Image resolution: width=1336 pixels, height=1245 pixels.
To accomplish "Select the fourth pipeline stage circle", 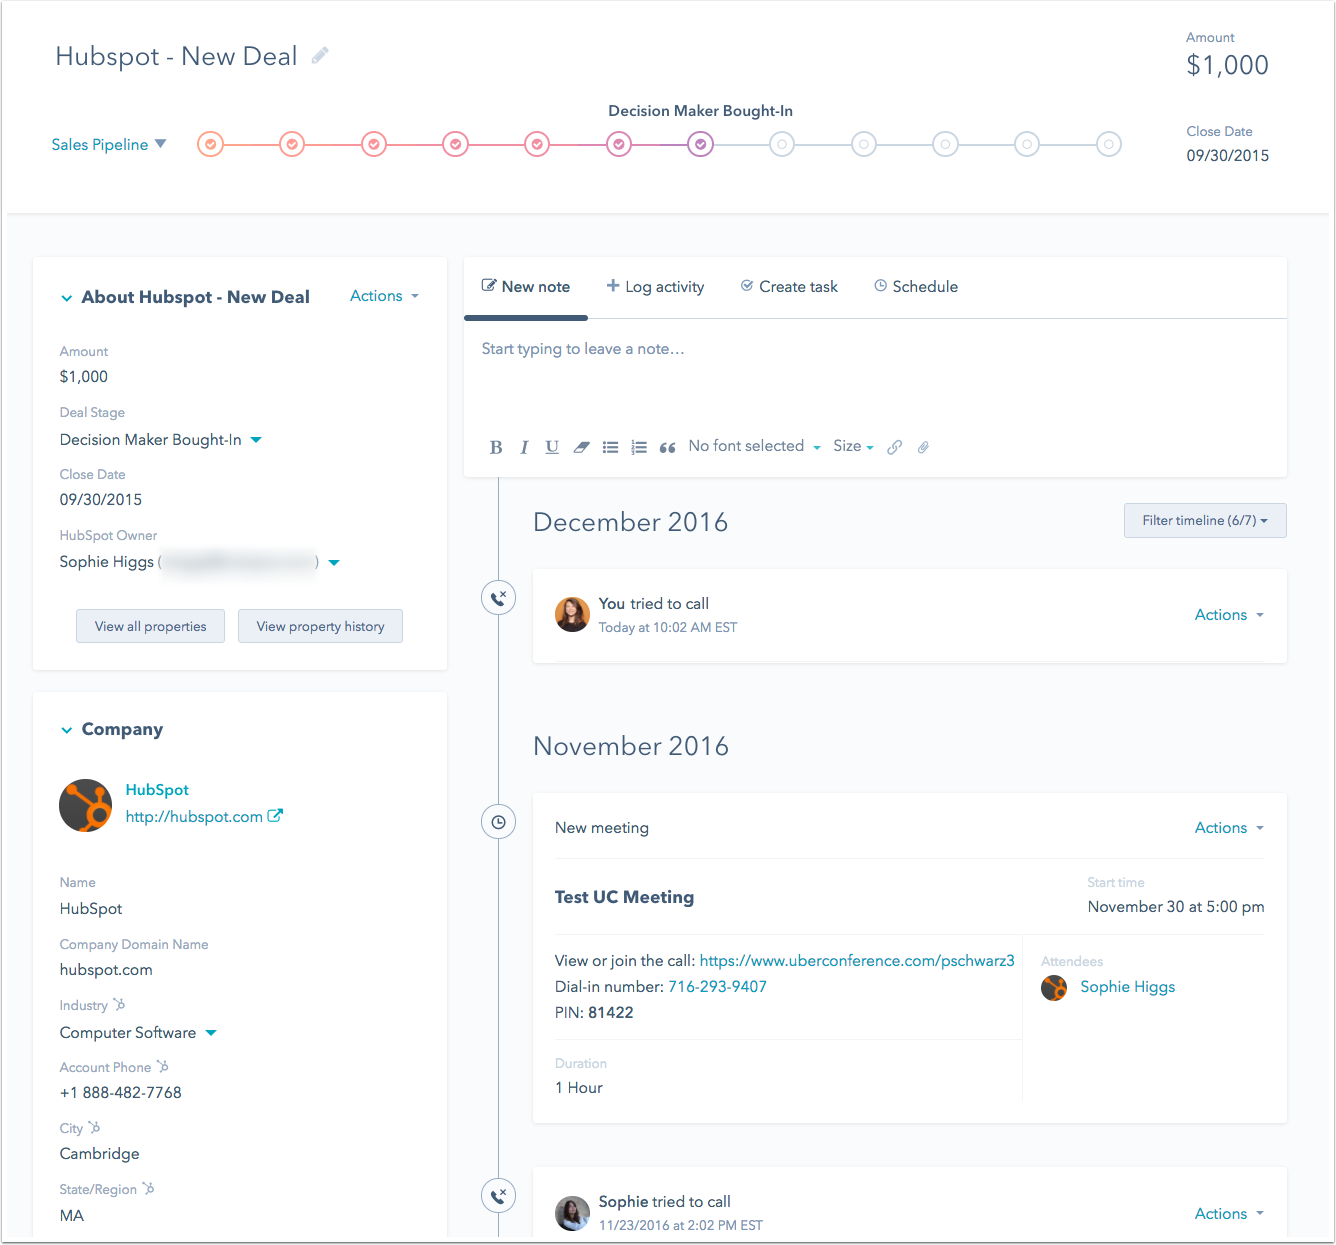I will (455, 145).
